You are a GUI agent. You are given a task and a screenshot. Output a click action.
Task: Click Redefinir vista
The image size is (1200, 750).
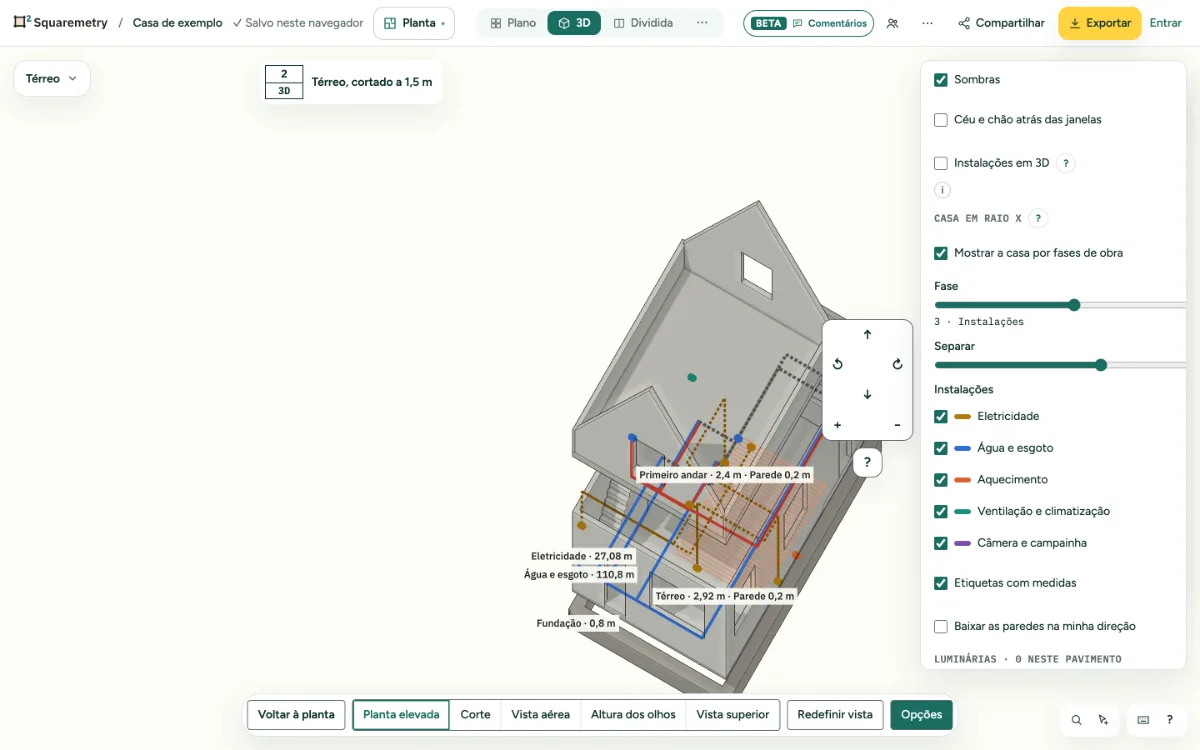click(835, 715)
